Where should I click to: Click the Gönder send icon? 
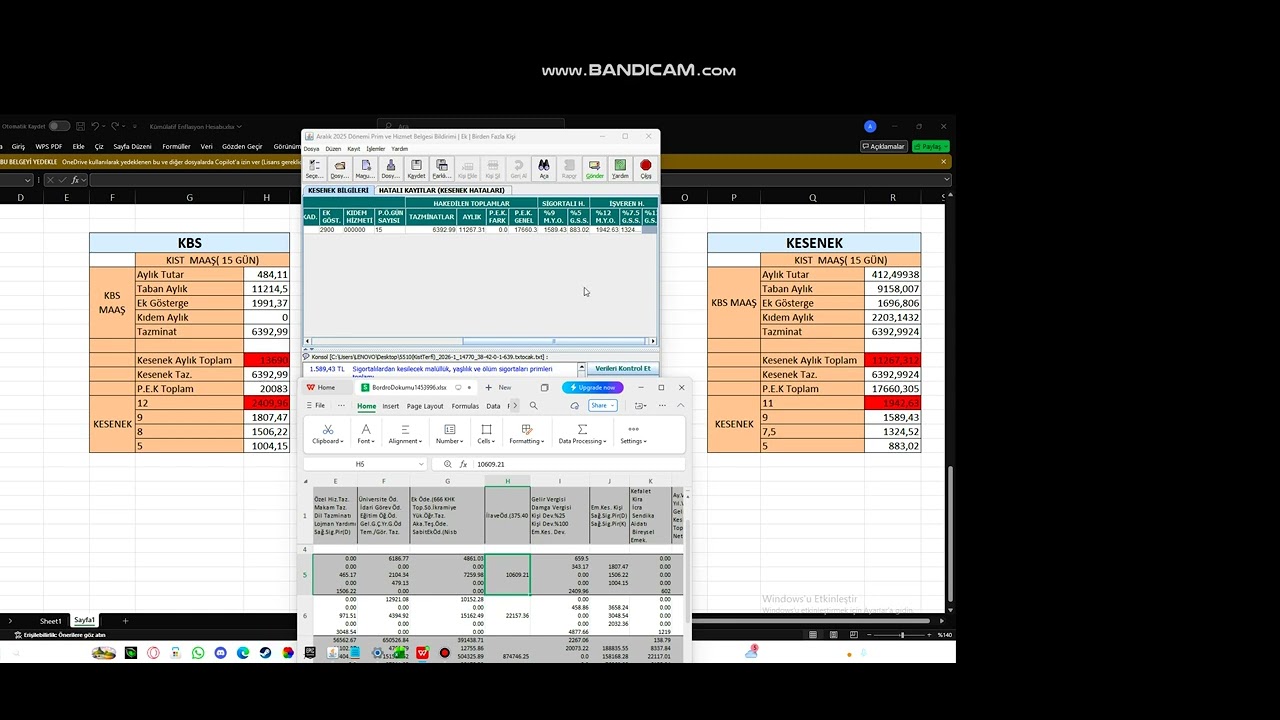tap(595, 168)
